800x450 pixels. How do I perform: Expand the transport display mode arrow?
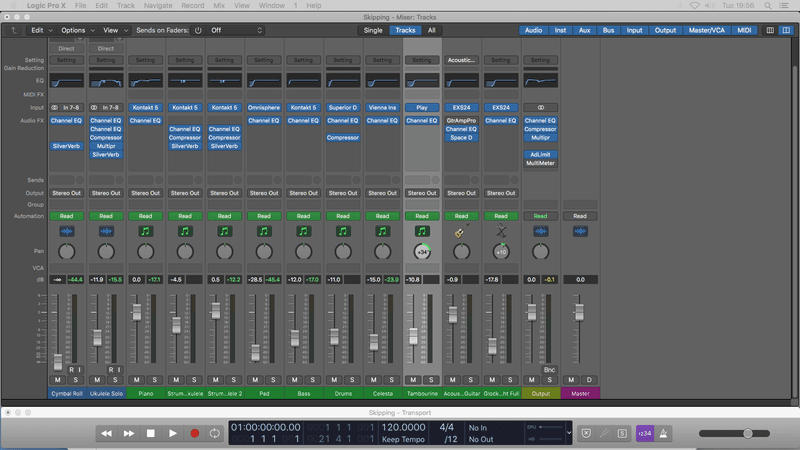(x=569, y=433)
